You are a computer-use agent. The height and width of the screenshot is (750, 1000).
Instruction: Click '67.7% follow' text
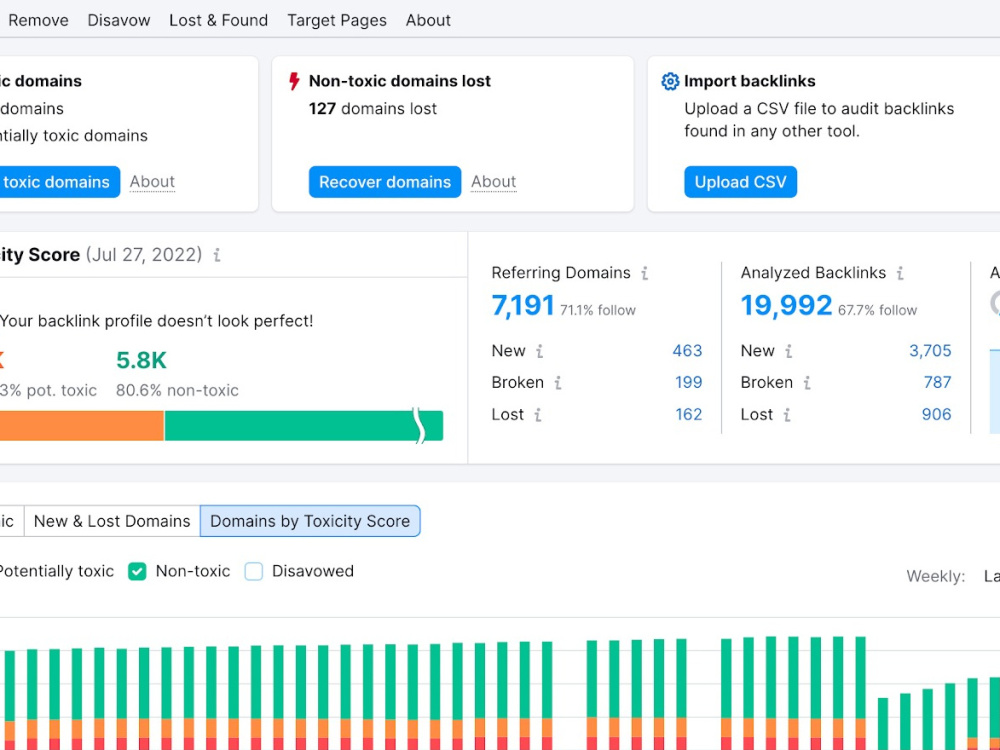tap(878, 311)
